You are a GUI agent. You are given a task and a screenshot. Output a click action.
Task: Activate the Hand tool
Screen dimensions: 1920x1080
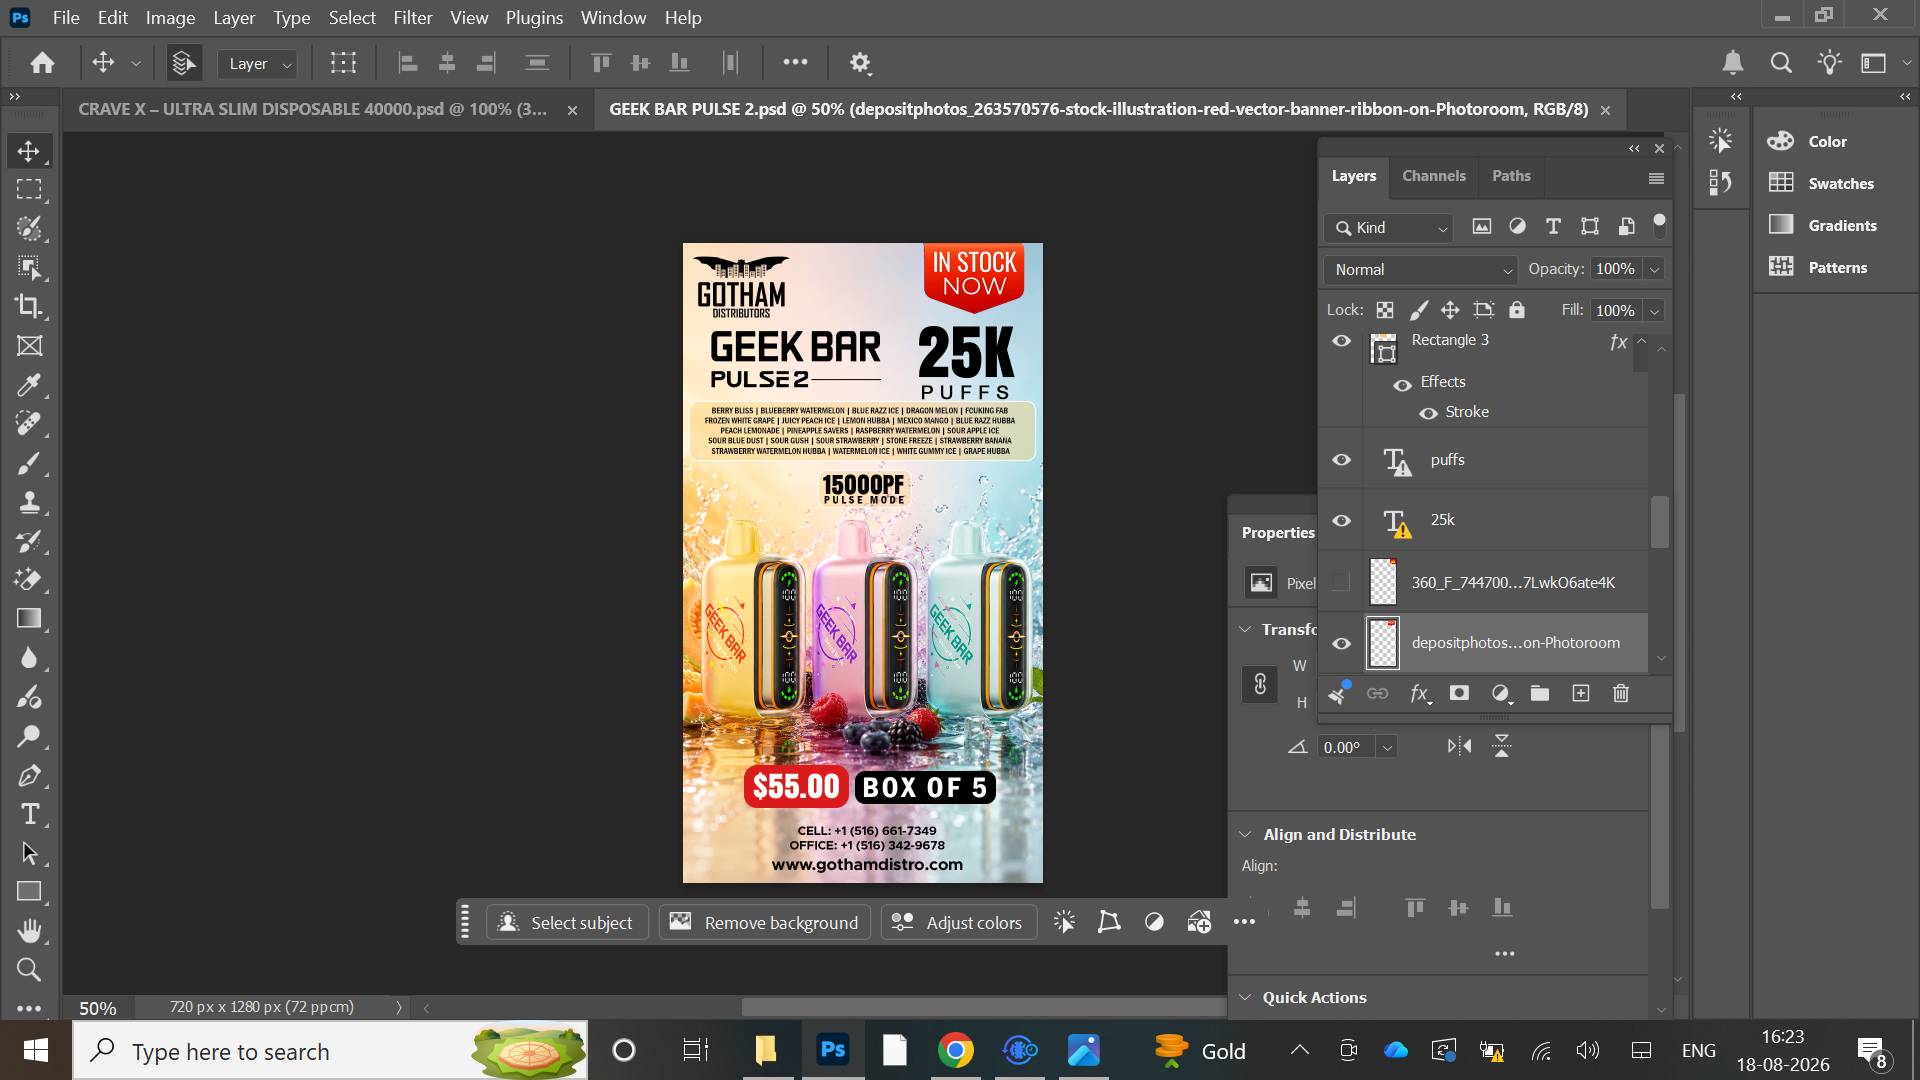29,931
